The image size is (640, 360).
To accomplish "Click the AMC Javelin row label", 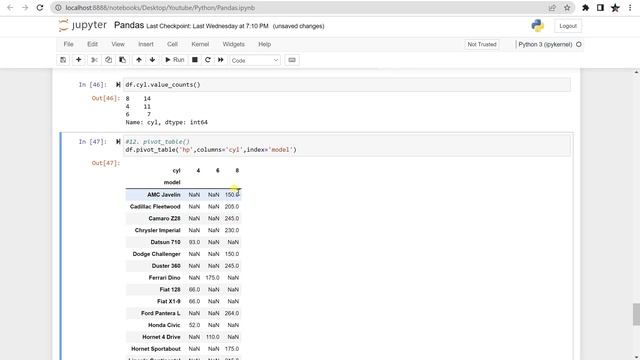I will 164,195.
